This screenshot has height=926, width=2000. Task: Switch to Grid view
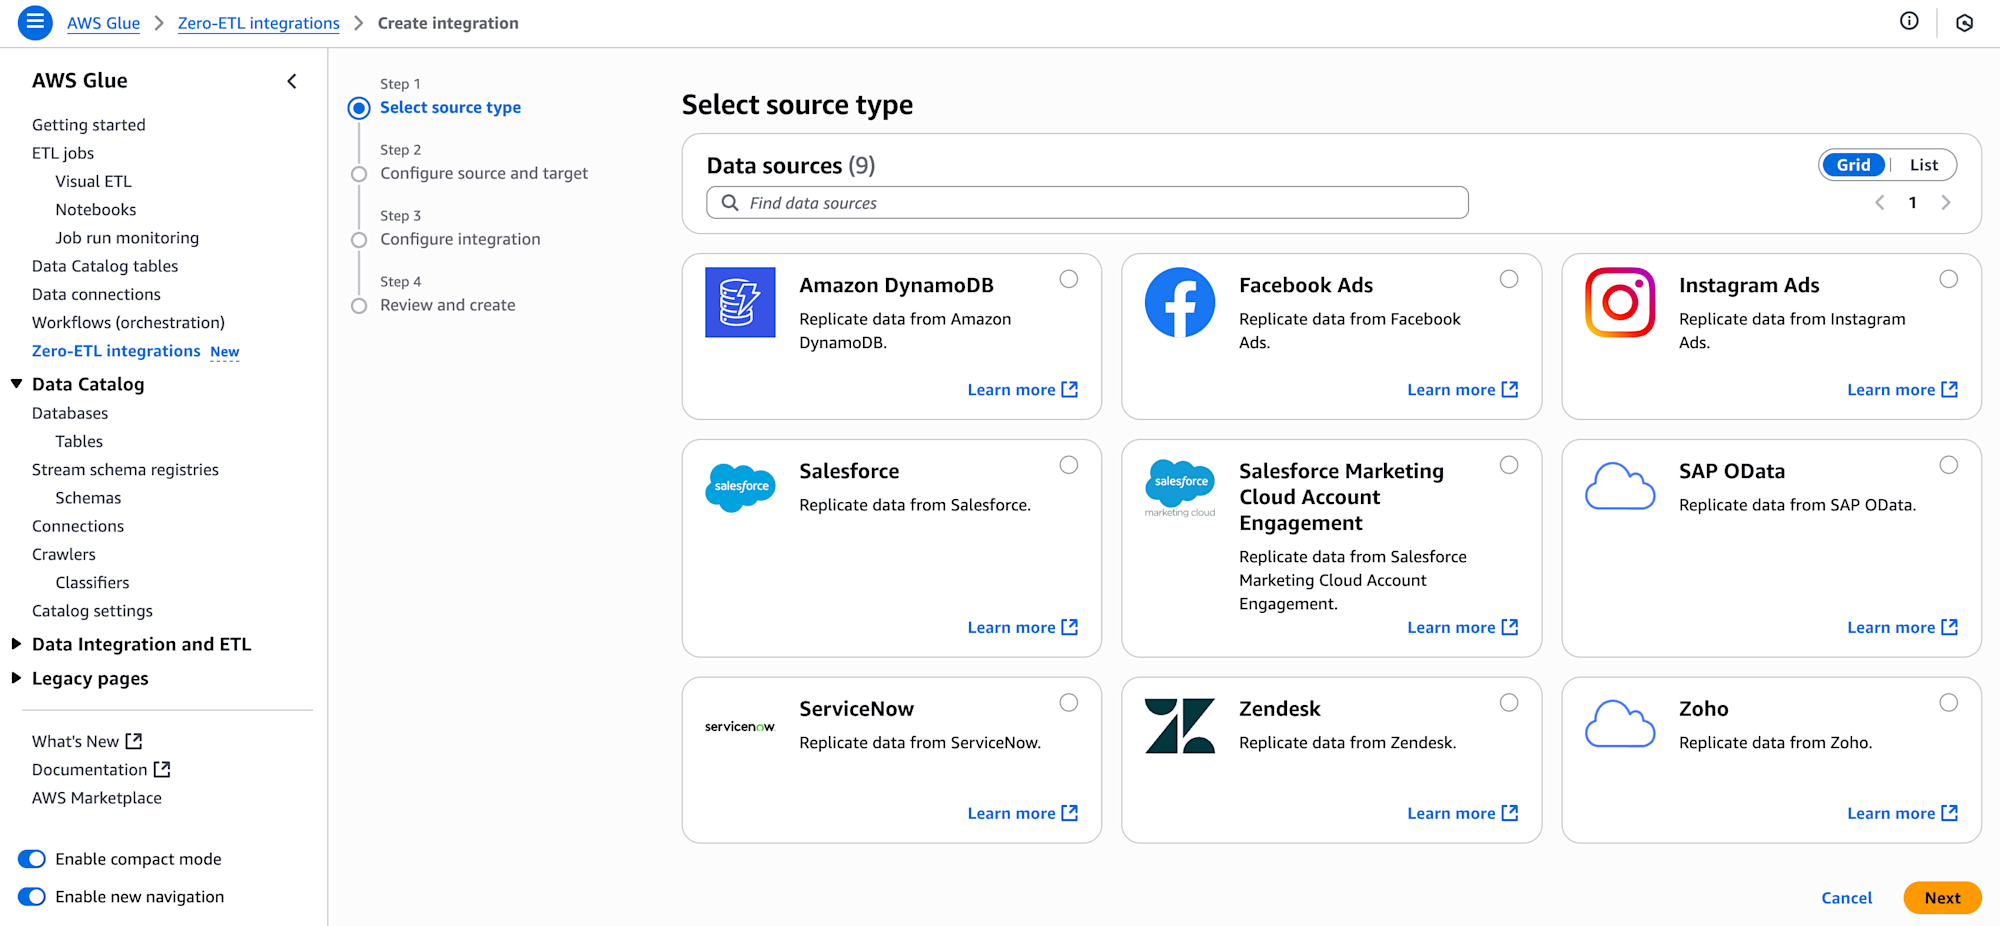(x=1853, y=165)
